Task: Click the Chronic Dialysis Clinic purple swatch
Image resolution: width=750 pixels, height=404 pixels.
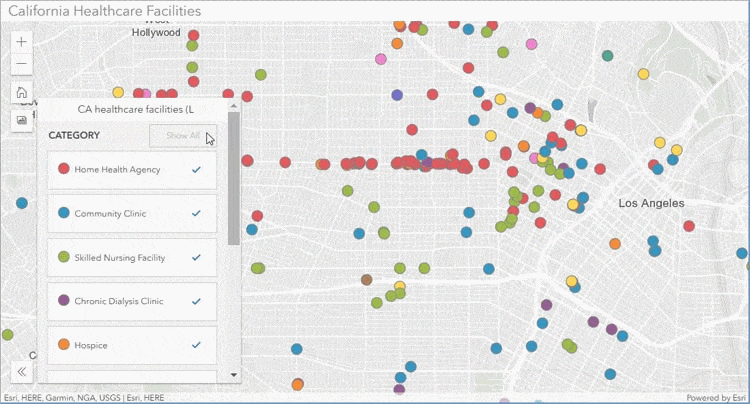Action: [x=64, y=300]
